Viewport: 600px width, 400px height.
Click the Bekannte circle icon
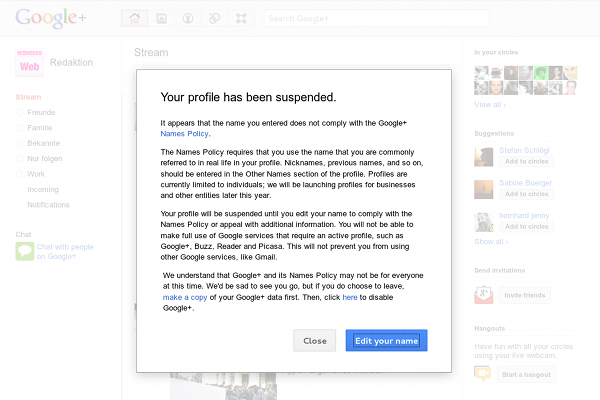click(19, 143)
